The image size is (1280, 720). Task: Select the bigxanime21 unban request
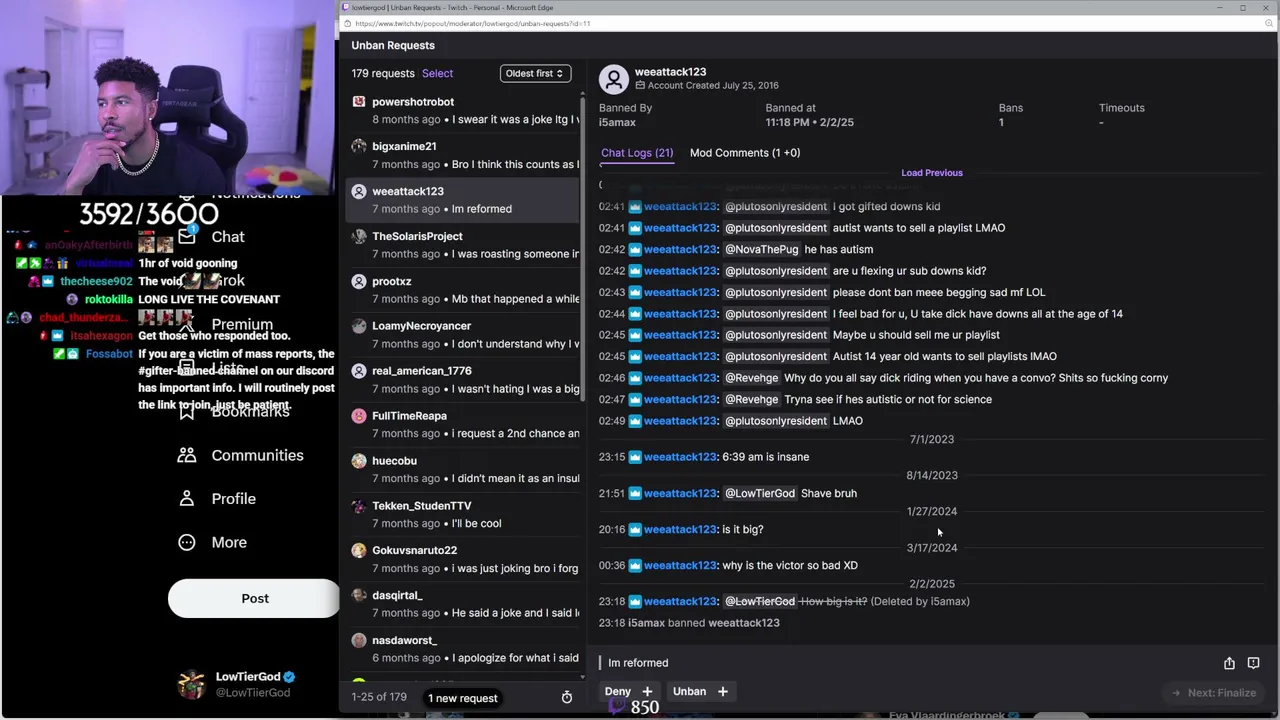point(463,155)
